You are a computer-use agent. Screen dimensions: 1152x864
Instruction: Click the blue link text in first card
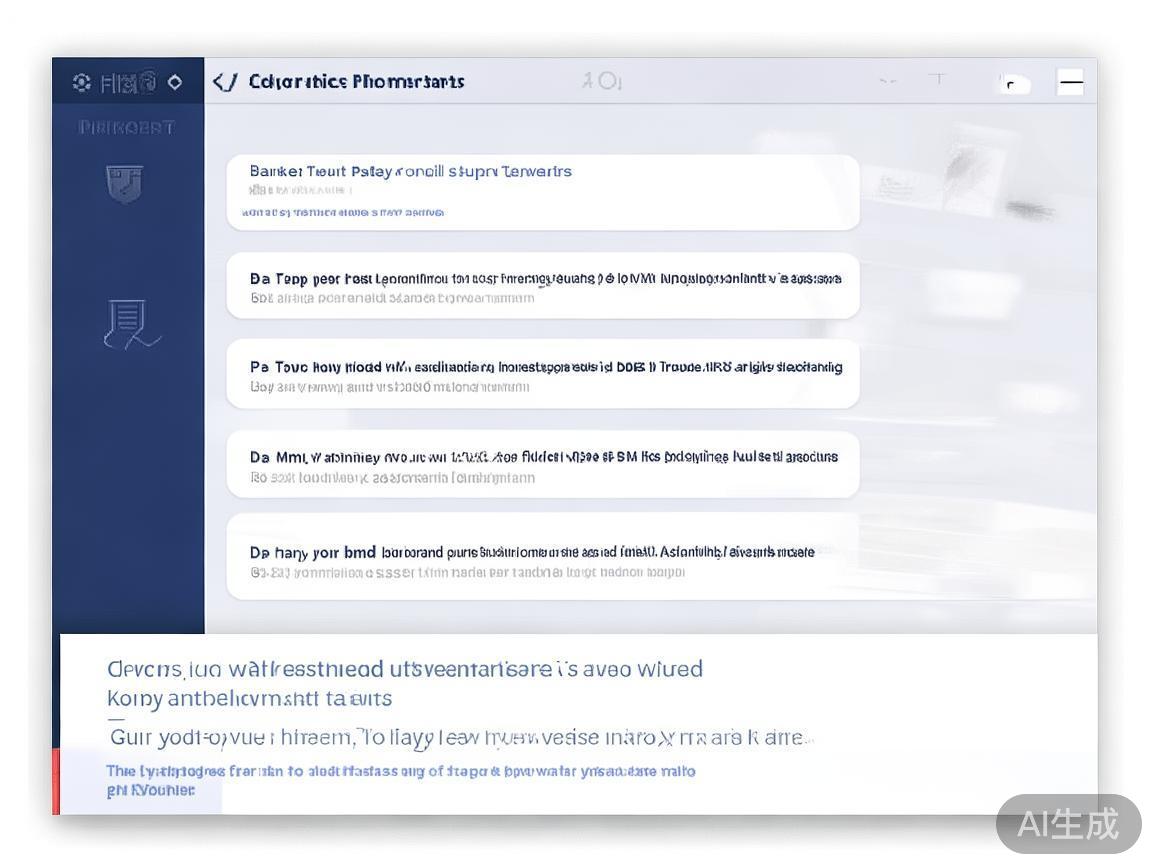pos(343,212)
